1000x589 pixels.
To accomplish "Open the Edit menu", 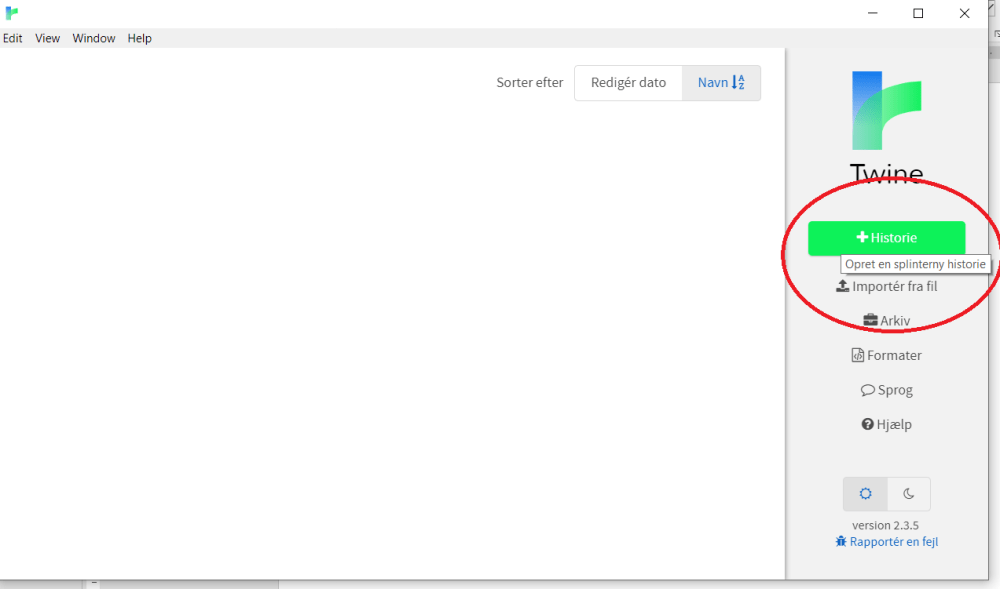I will 13,38.
